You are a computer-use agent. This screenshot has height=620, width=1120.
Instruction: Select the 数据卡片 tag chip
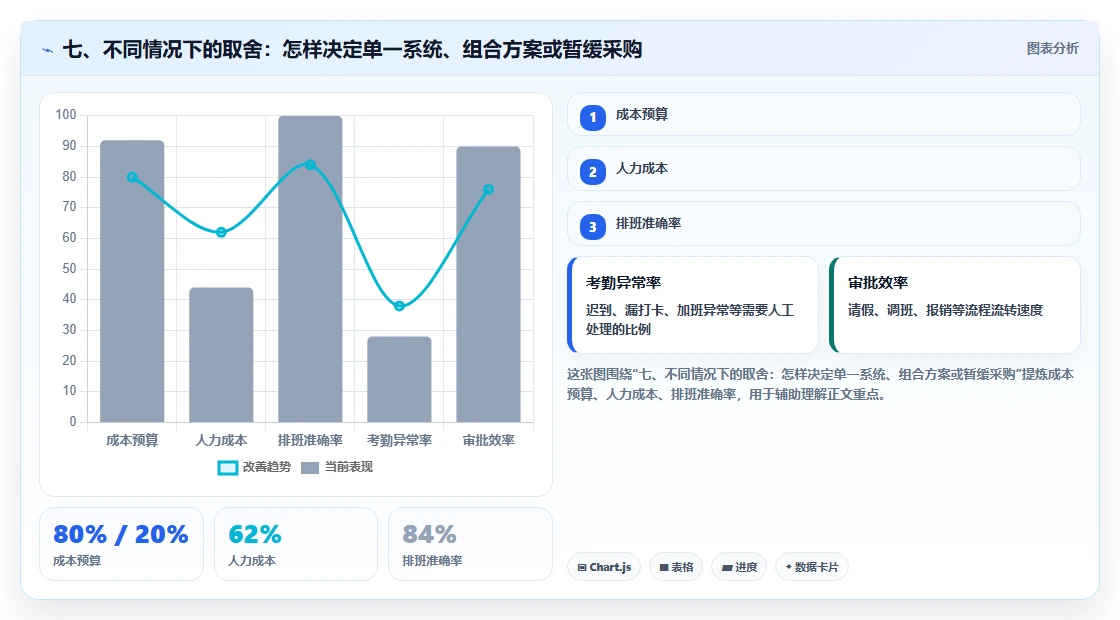coord(811,566)
